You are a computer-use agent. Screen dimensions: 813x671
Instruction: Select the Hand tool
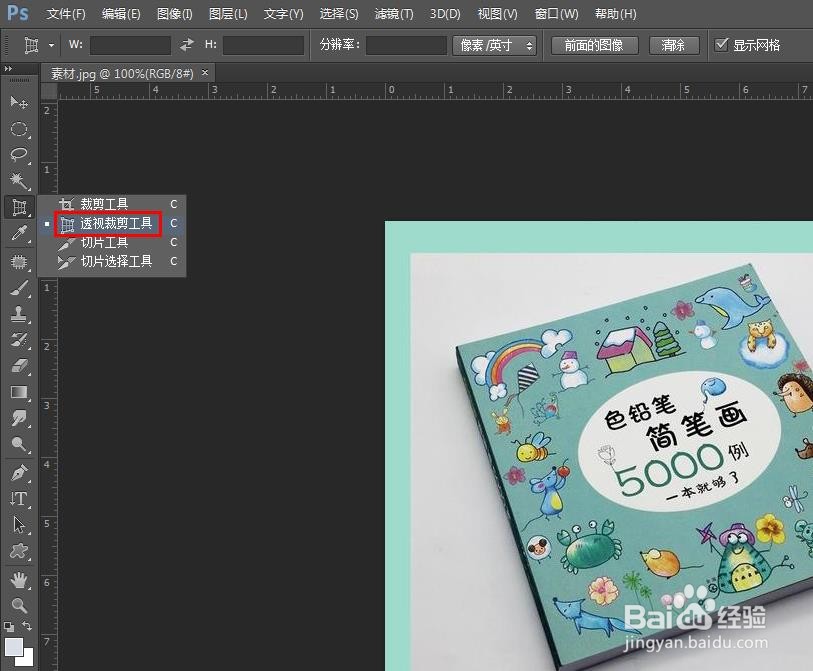pos(19,580)
